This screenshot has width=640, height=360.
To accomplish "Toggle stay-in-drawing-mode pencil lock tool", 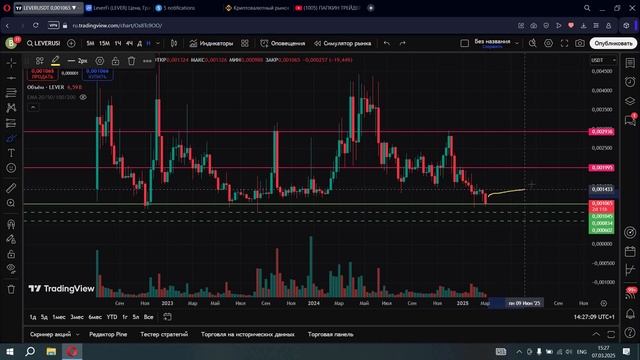I will tap(11, 239).
